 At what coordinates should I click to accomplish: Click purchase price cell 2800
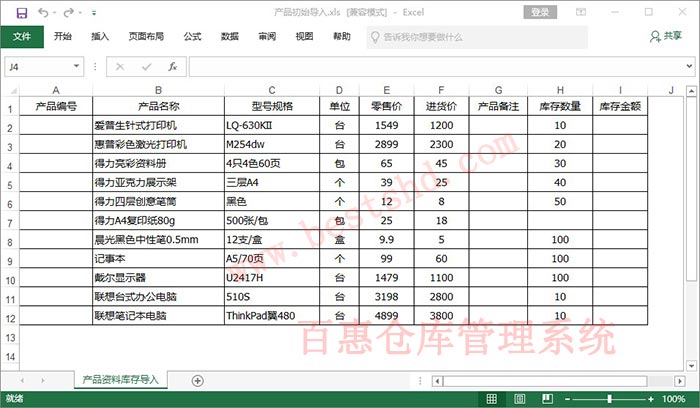pyautogui.click(x=442, y=297)
